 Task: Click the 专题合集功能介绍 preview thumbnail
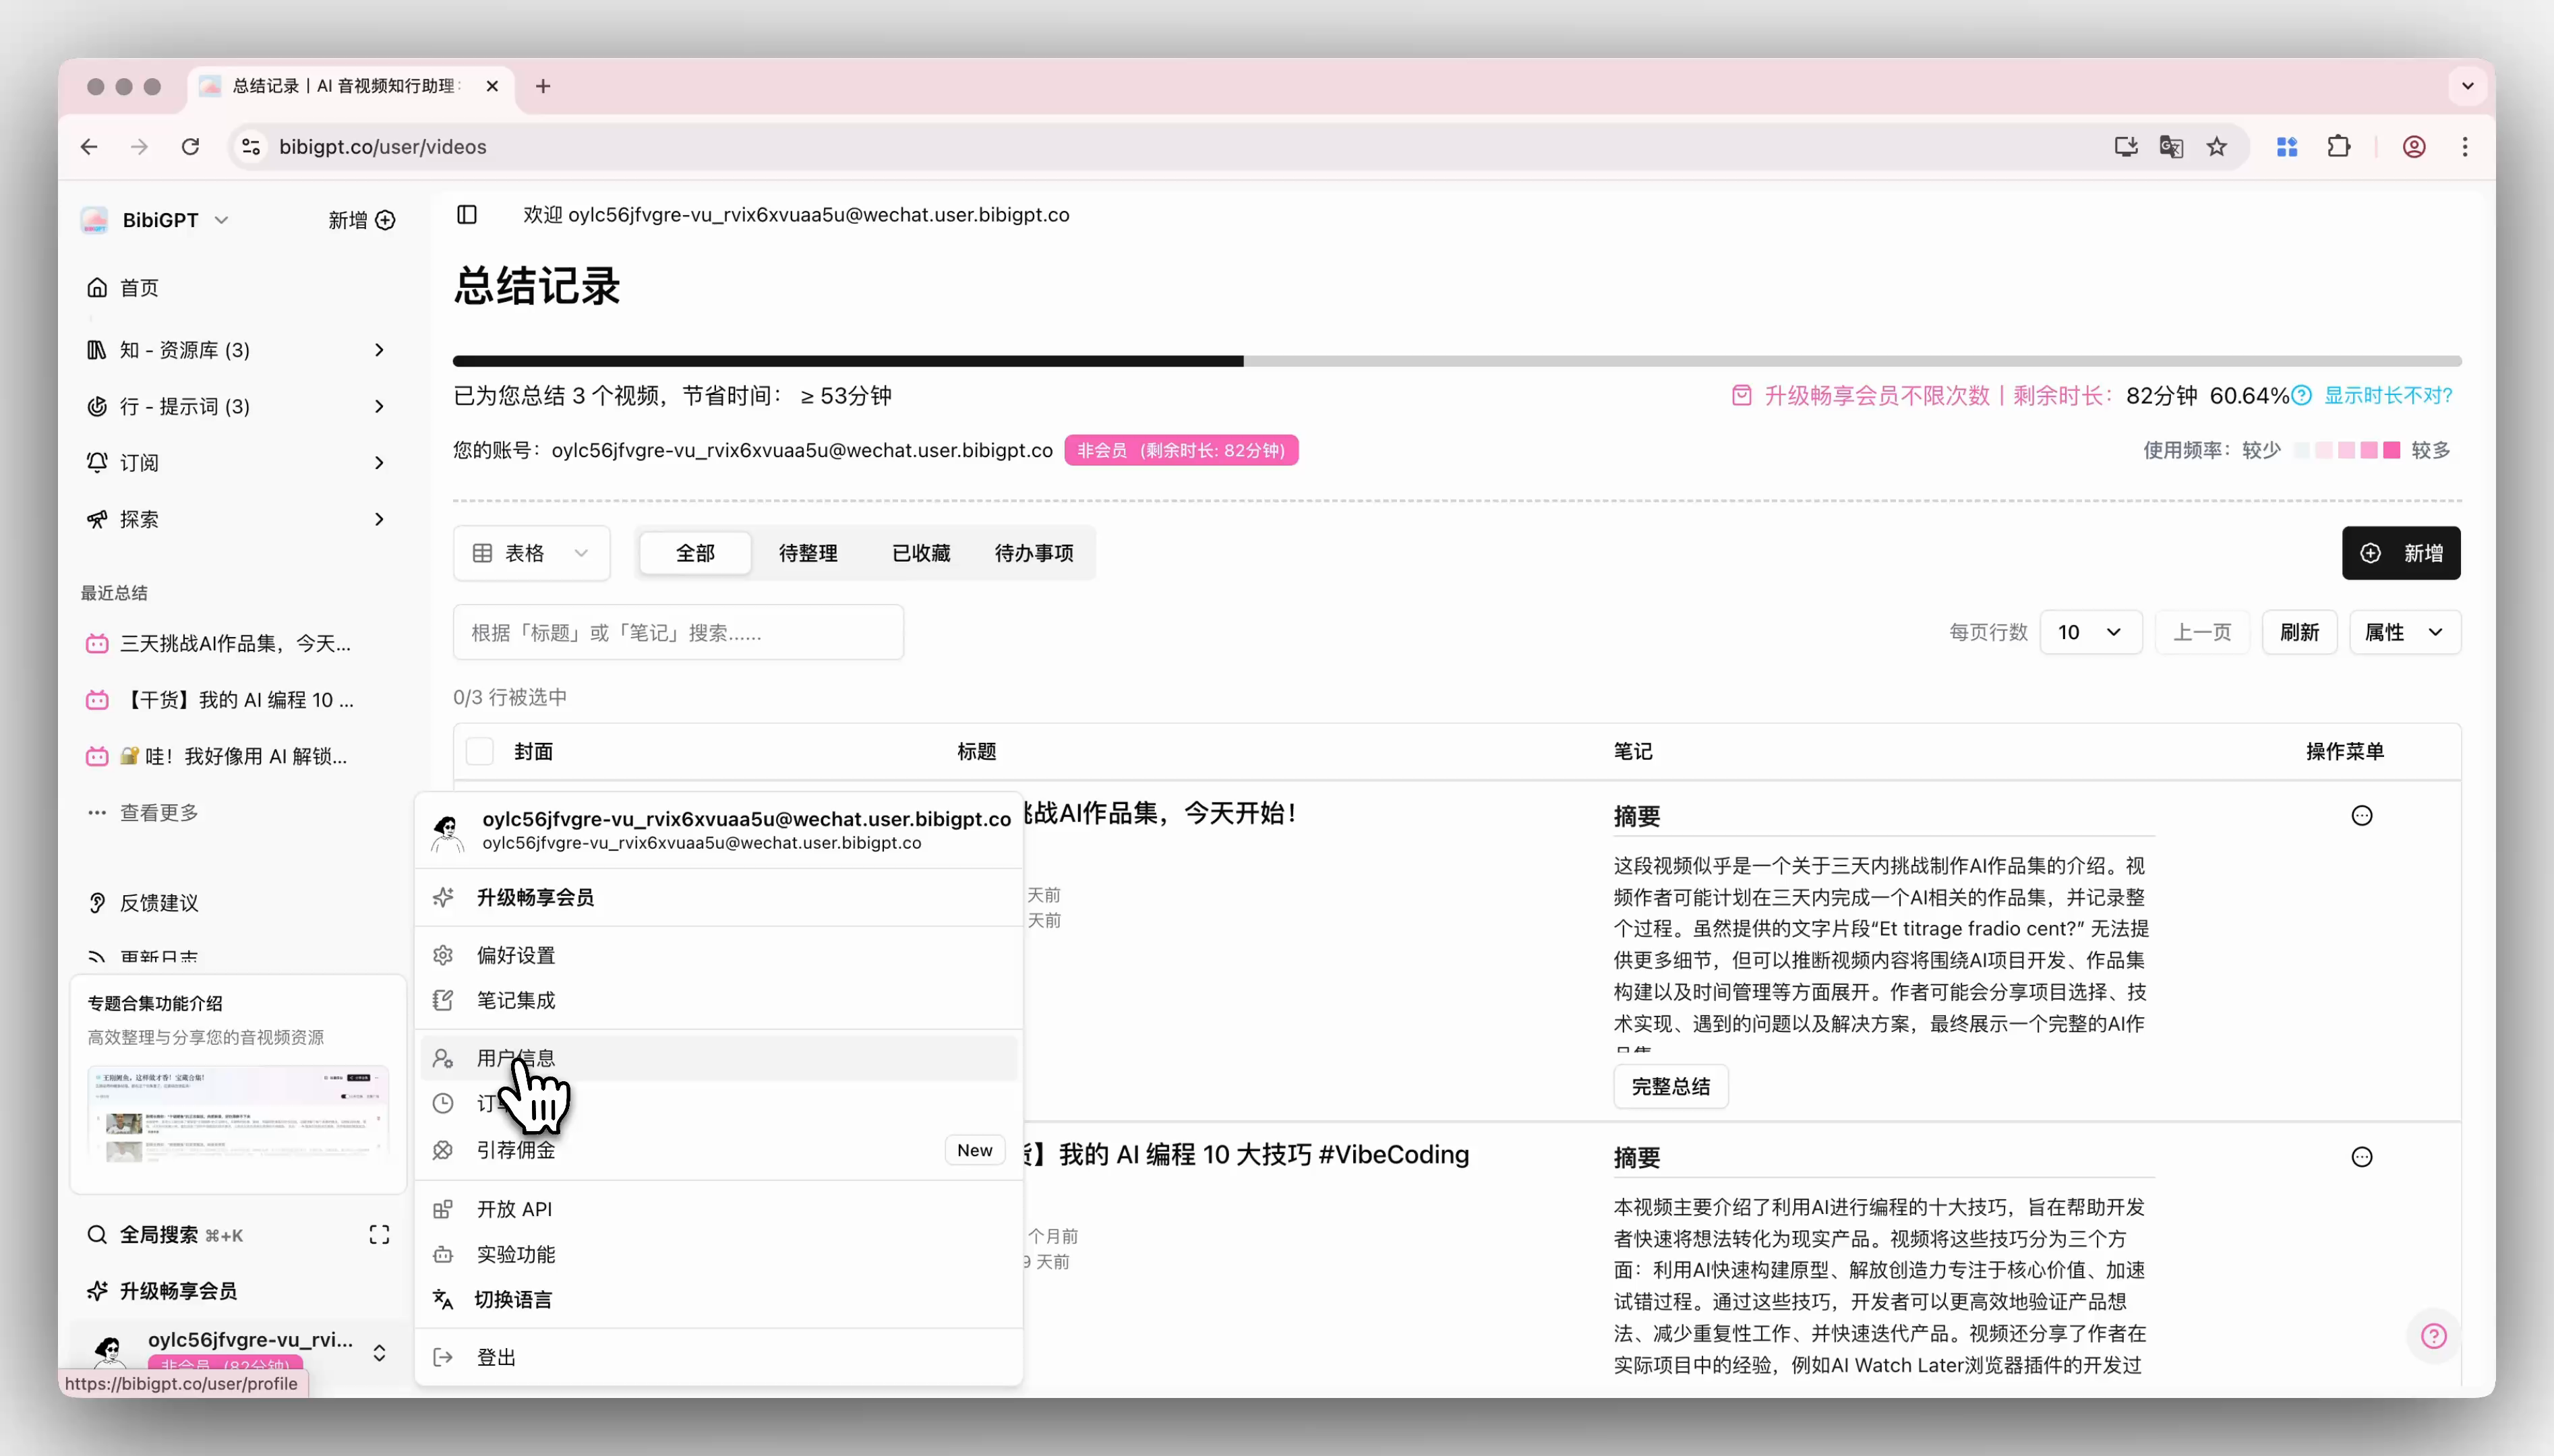pyautogui.click(x=238, y=1114)
